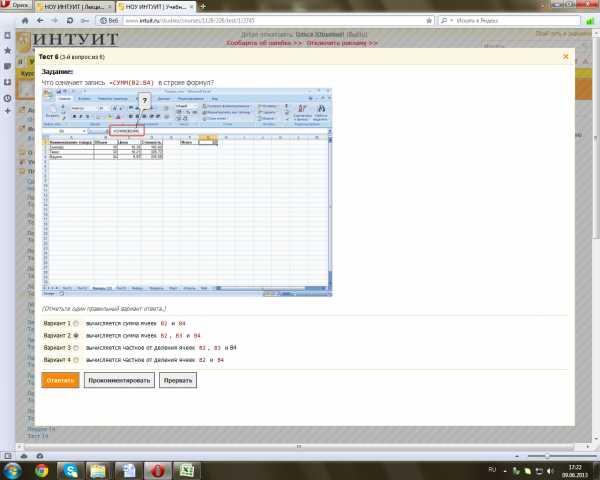Add a panel with the sidebar plus icon
This screenshot has height=480, width=600.
(7, 111)
